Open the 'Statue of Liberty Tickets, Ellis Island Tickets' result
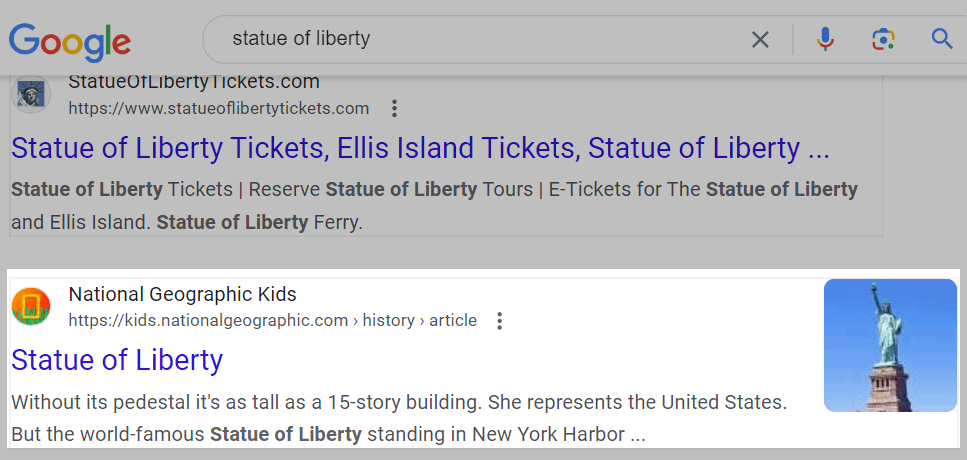967x460 pixels. (420, 149)
